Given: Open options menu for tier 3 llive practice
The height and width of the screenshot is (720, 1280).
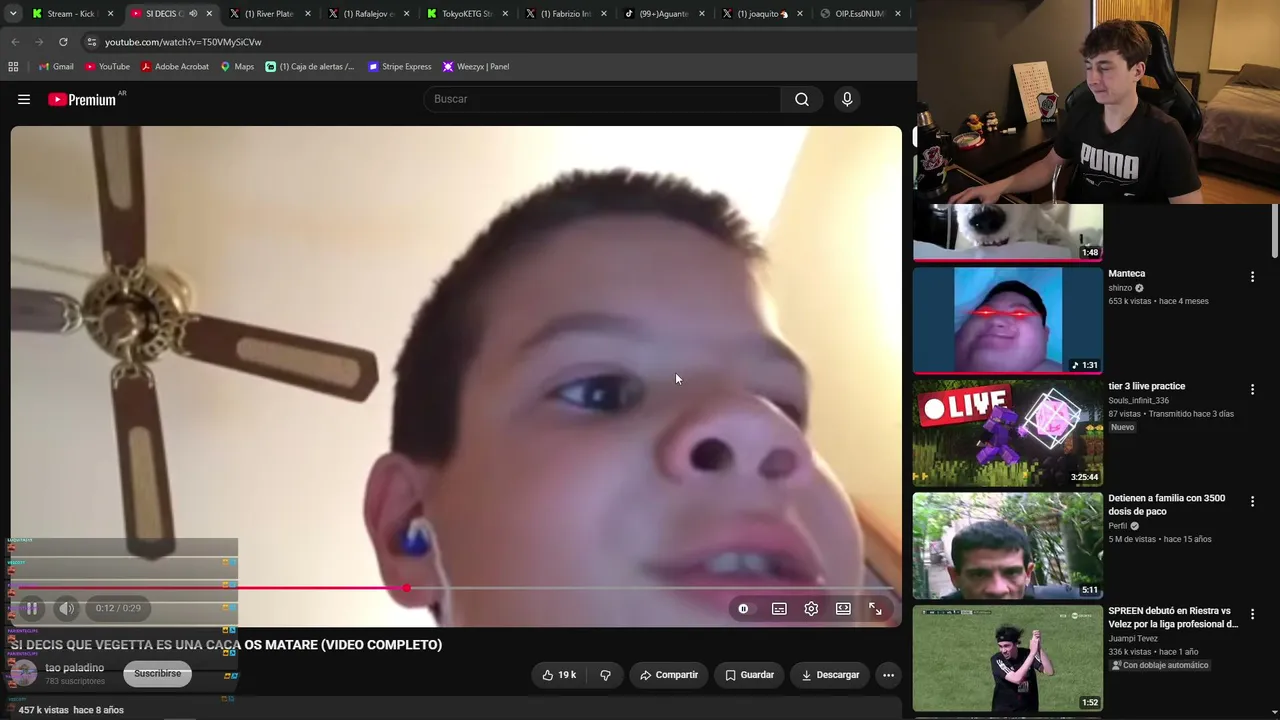Looking at the screenshot, I should pos(1252,390).
